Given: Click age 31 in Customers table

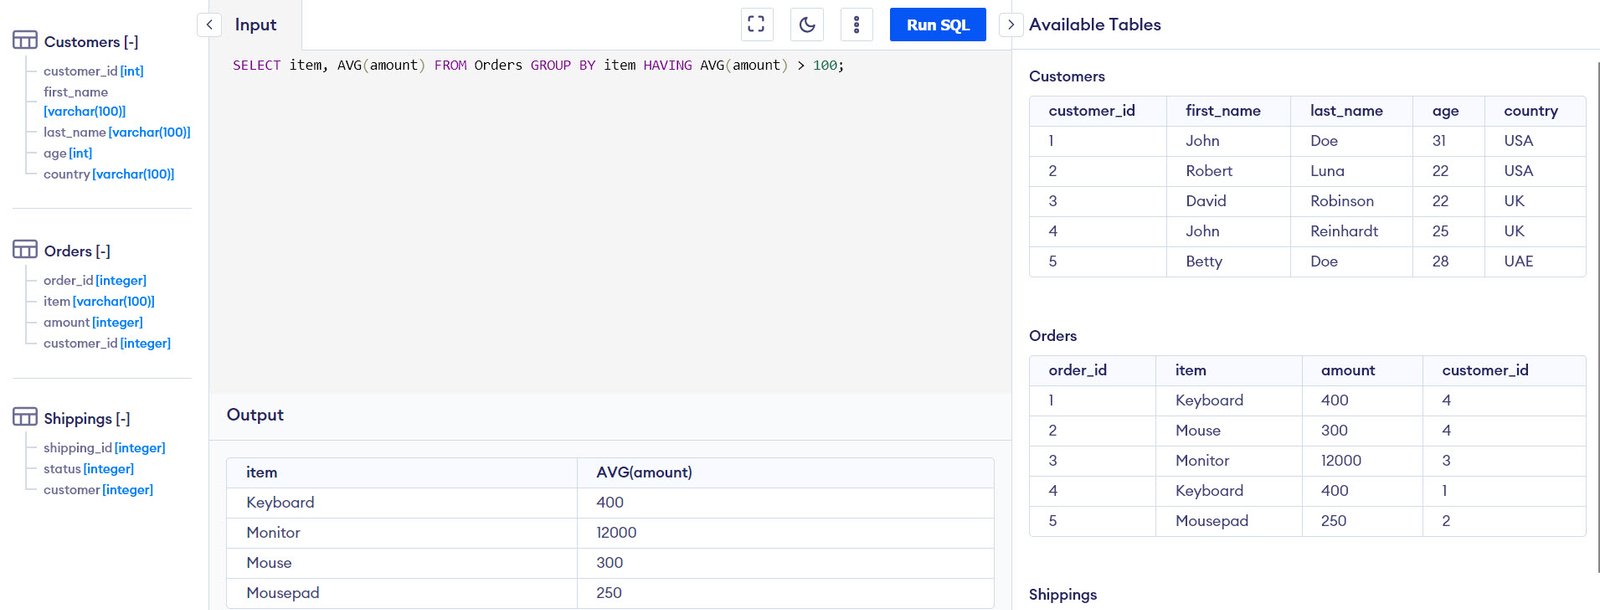Looking at the screenshot, I should point(1439,141).
